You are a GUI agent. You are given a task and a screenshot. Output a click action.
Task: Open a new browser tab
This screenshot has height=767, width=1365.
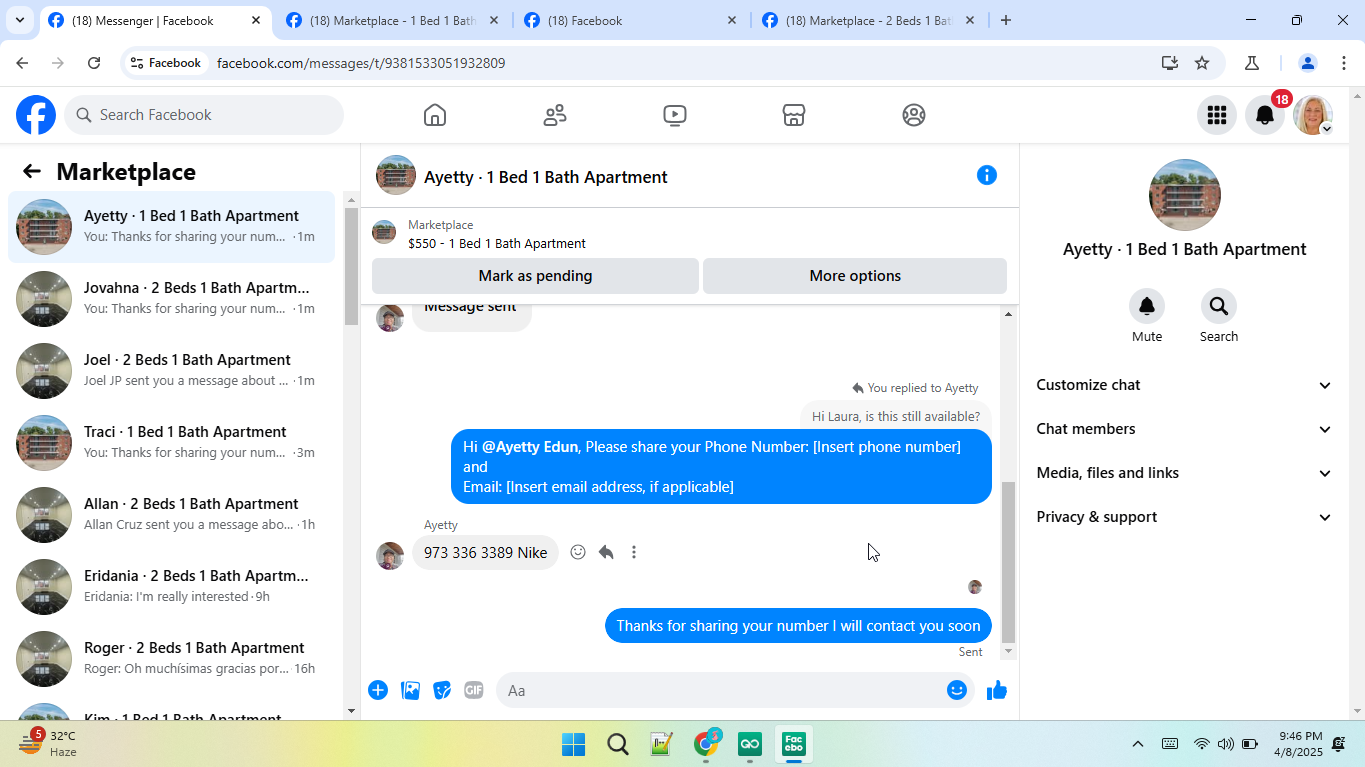[1006, 20]
